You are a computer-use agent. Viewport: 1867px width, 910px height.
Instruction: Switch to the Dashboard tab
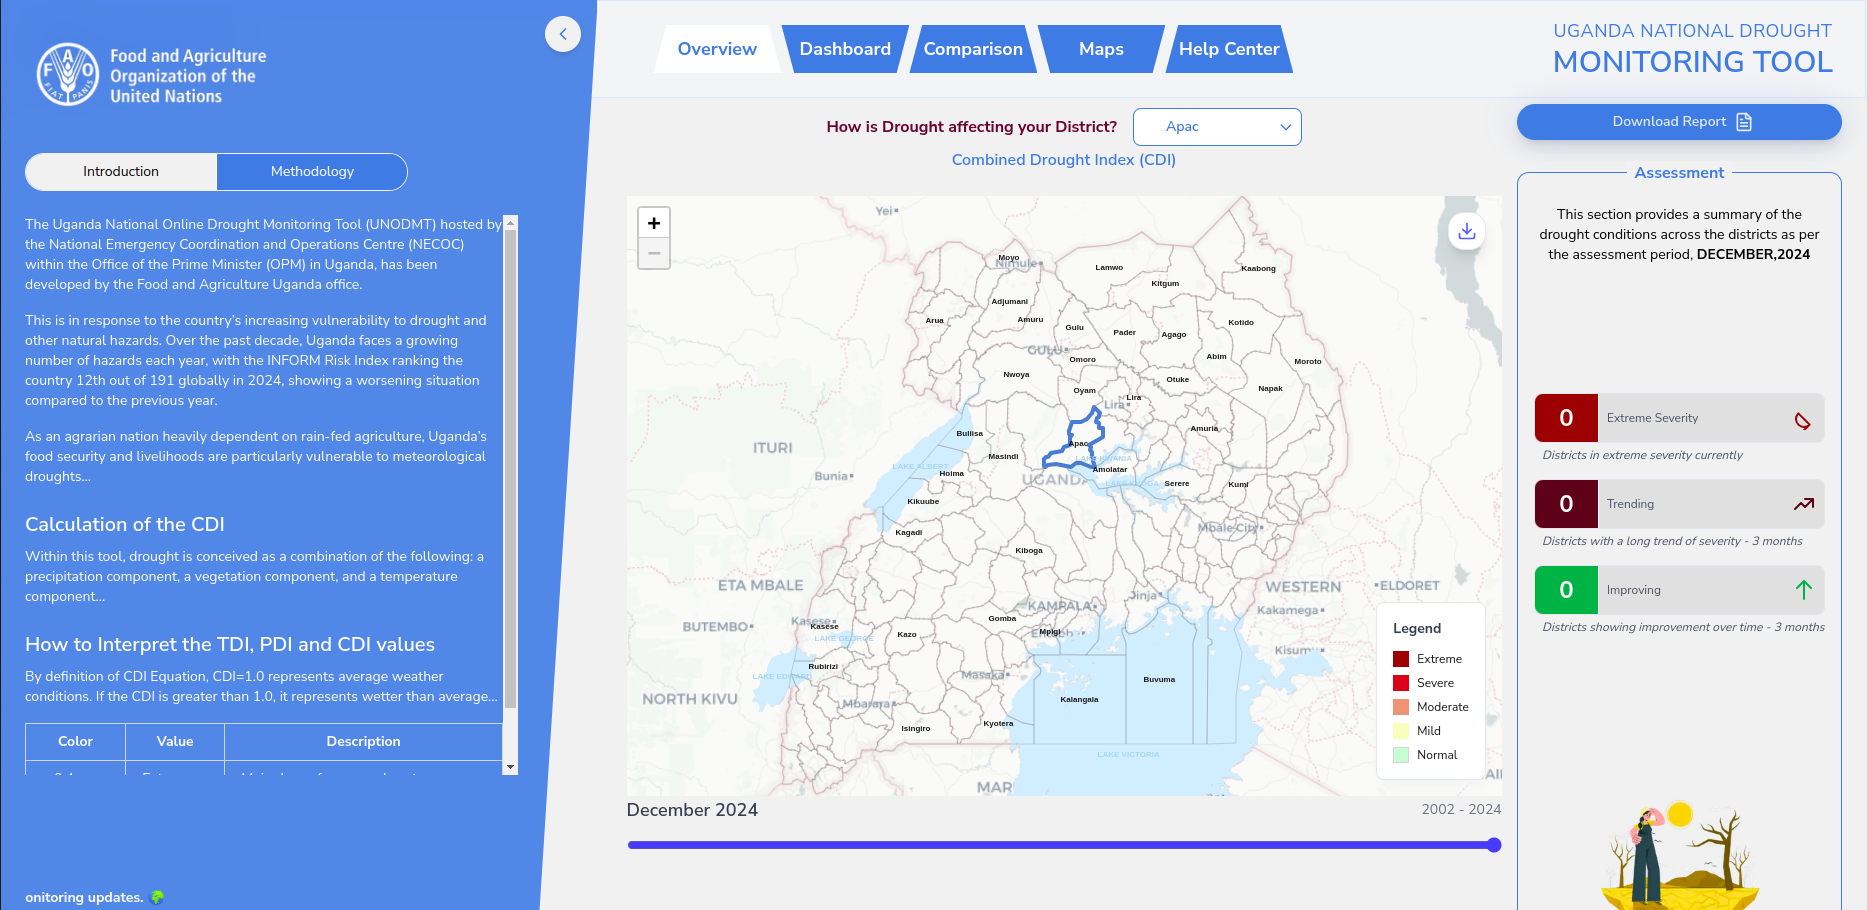(845, 48)
